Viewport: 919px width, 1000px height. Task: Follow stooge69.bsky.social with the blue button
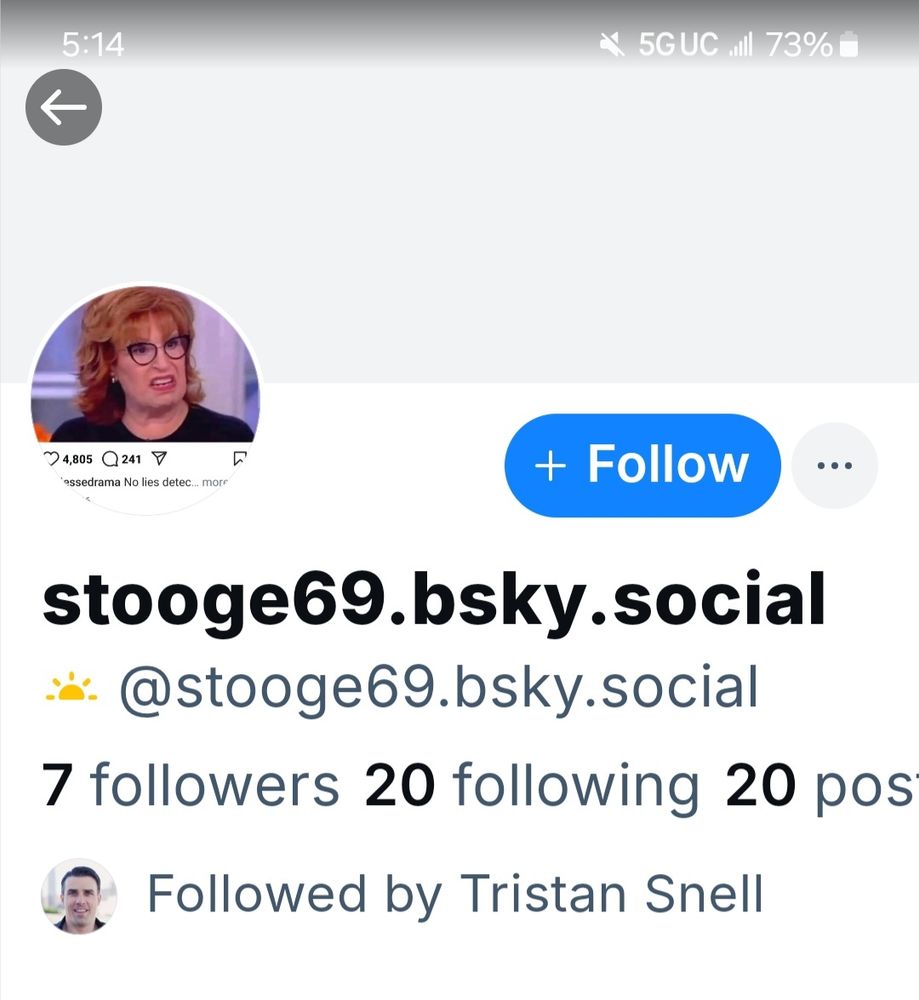[x=642, y=465]
